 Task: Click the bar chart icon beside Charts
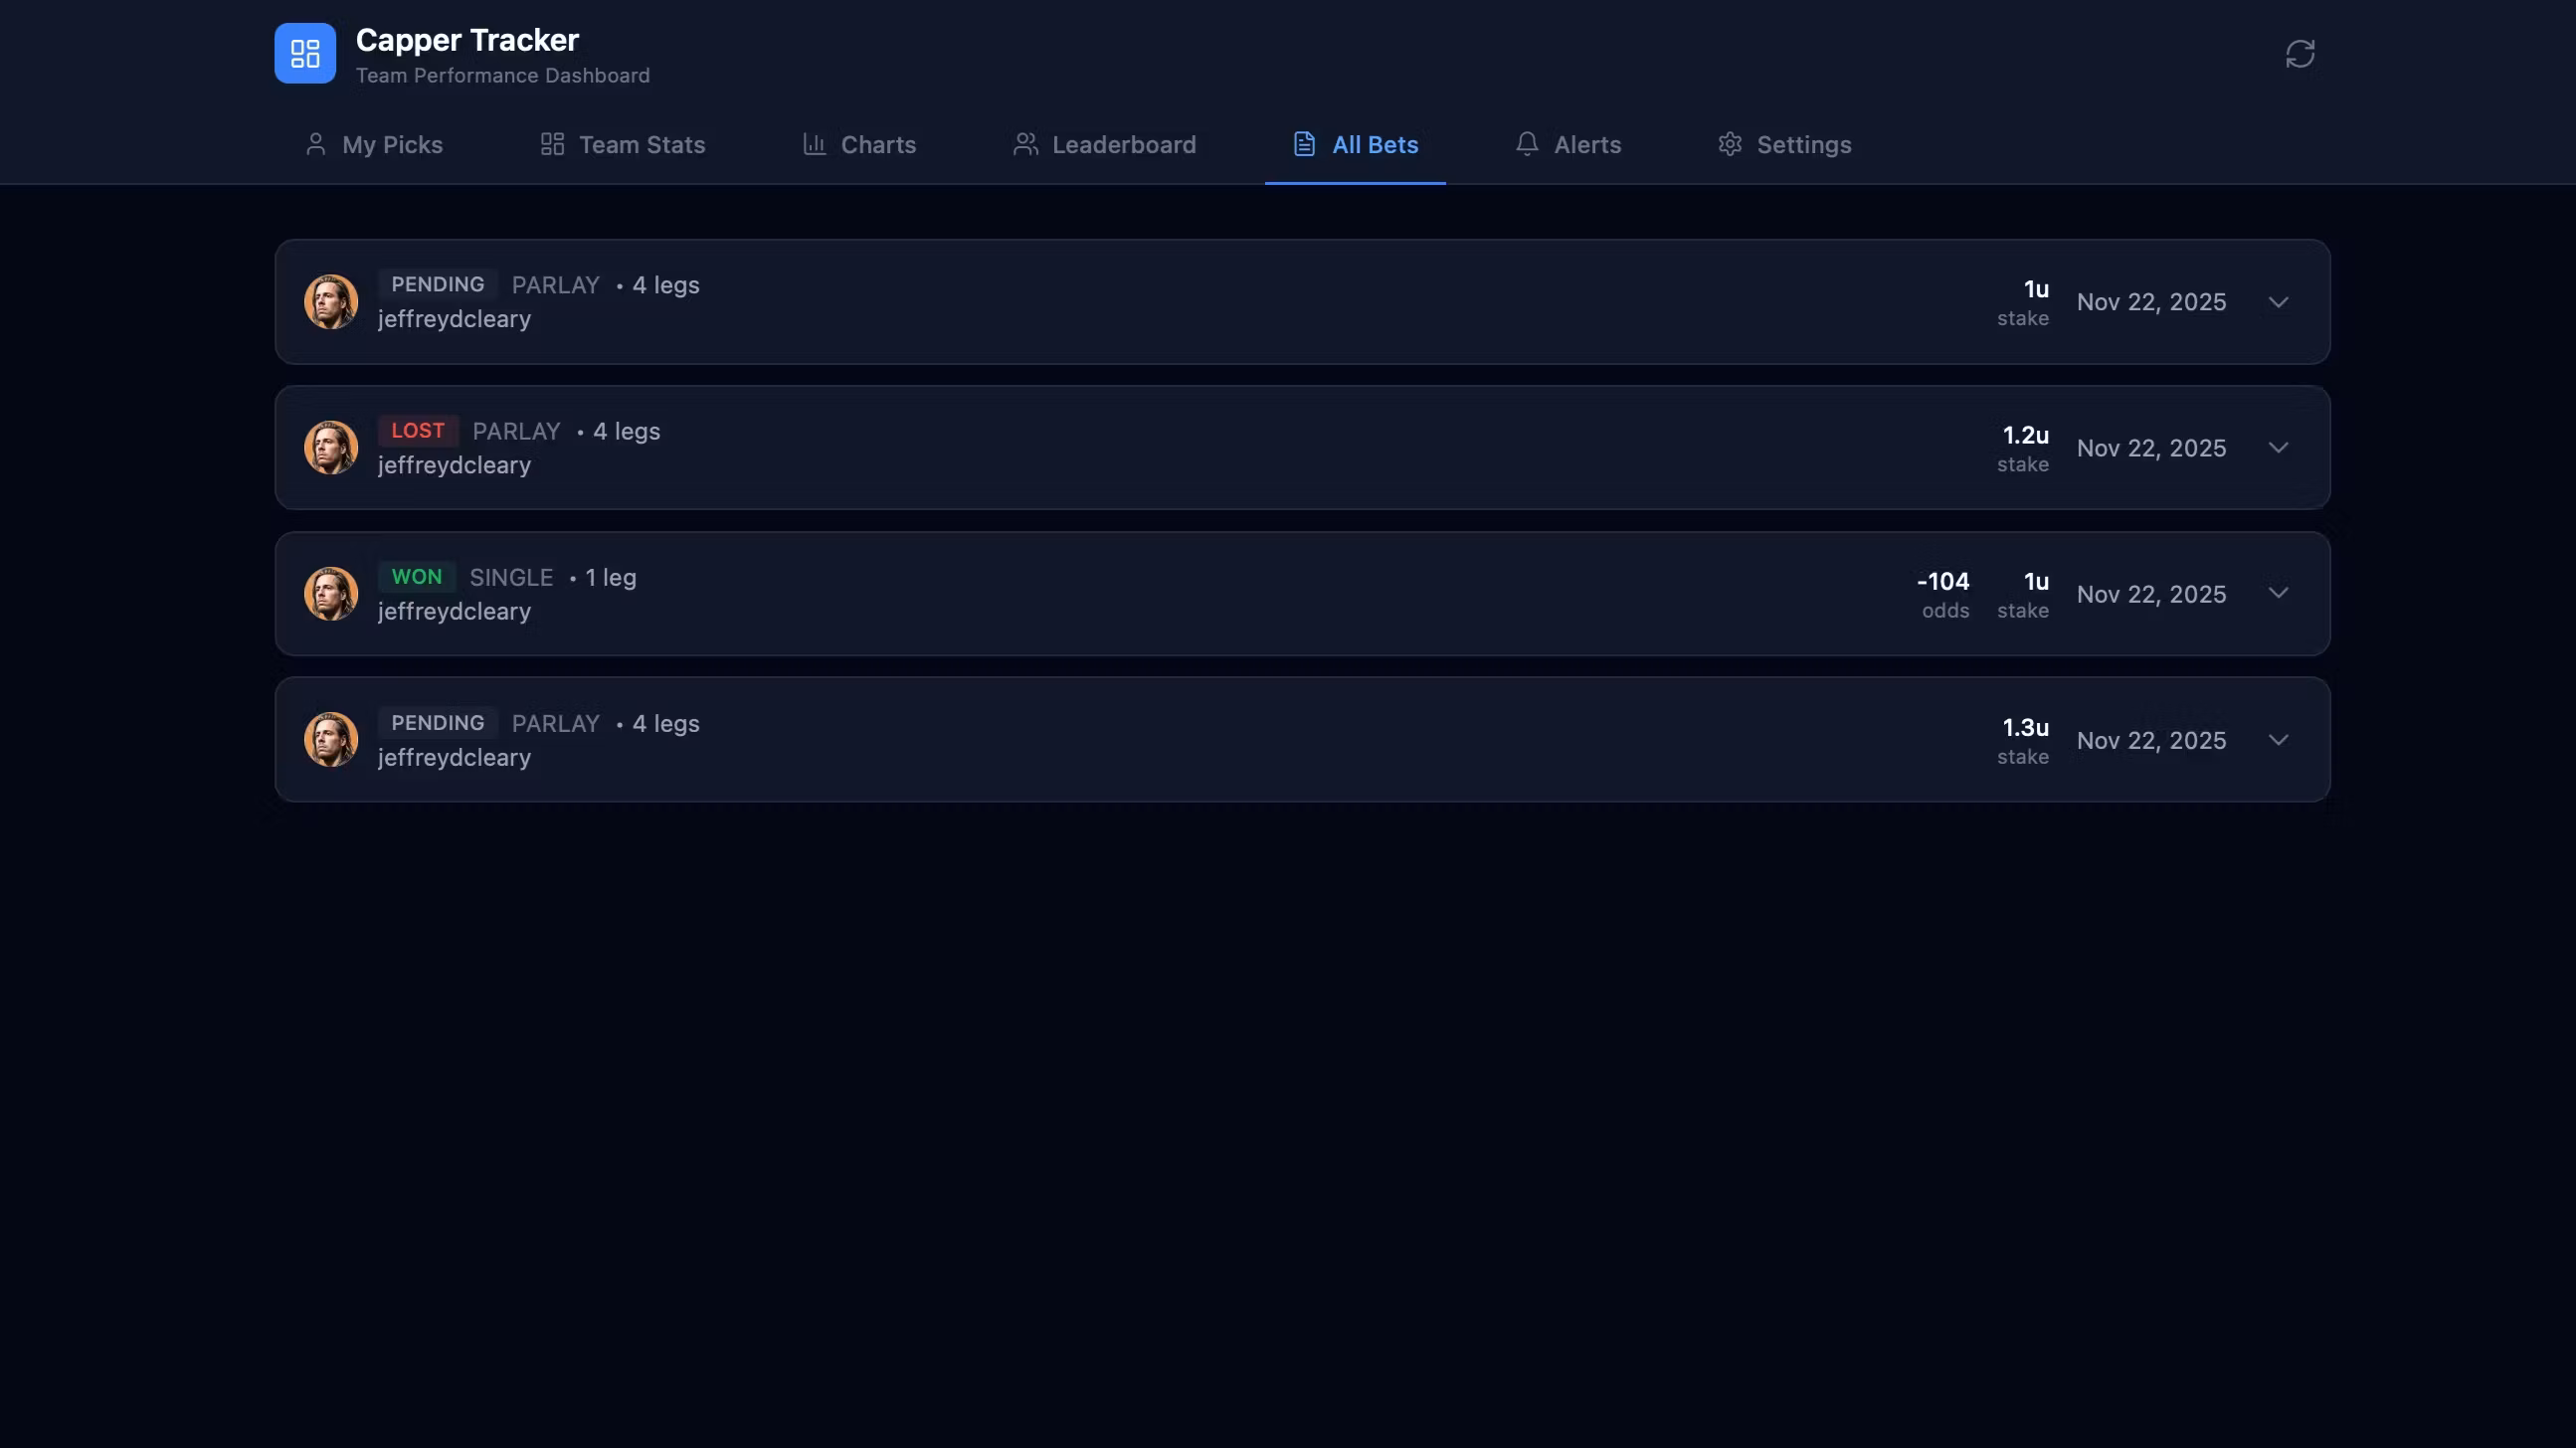click(x=814, y=144)
